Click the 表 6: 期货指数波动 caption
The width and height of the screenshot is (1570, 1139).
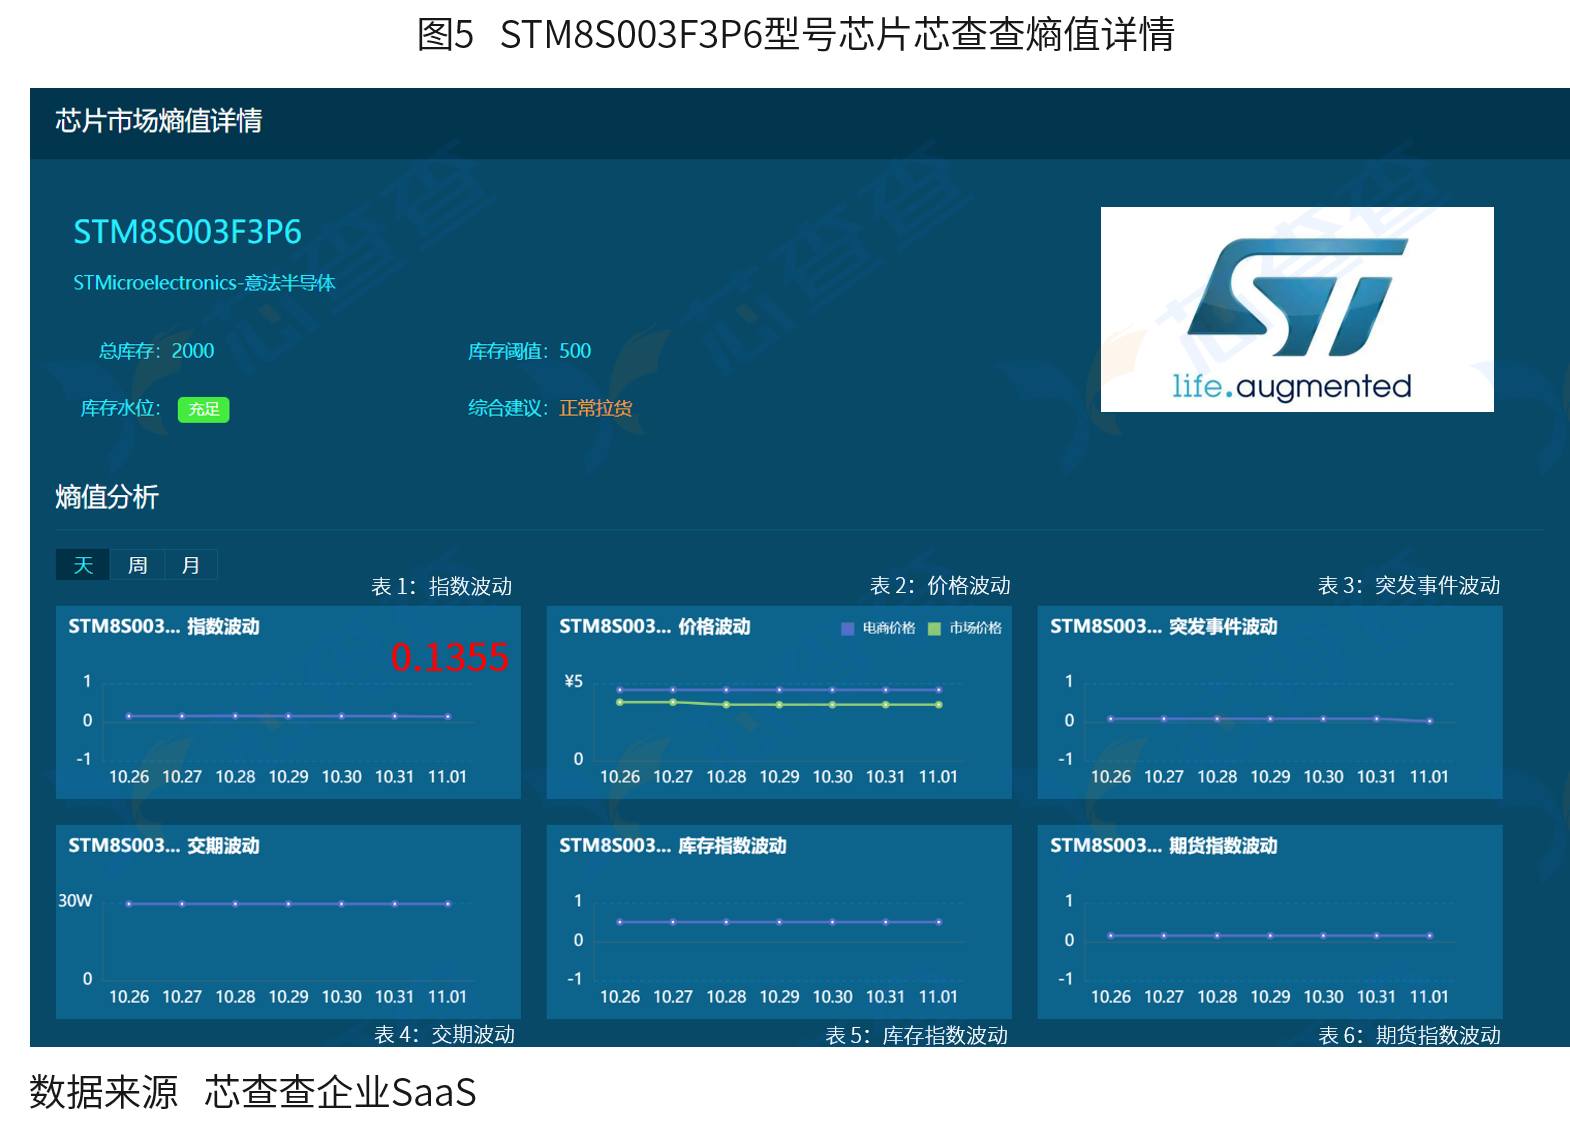[x=1409, y=1036]
